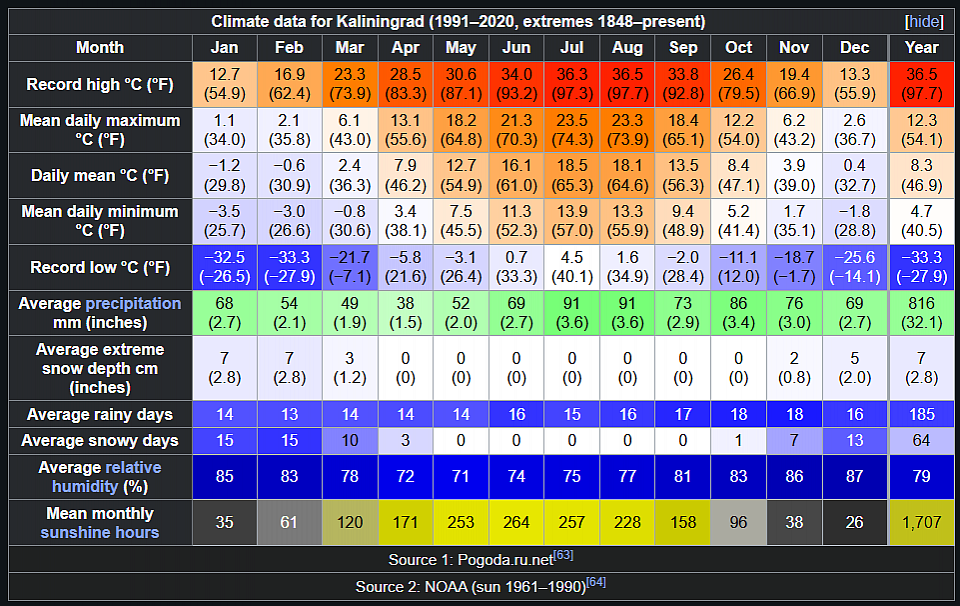
Task: Click the 'Average snowy days' row header
Action: pos(100,441)
